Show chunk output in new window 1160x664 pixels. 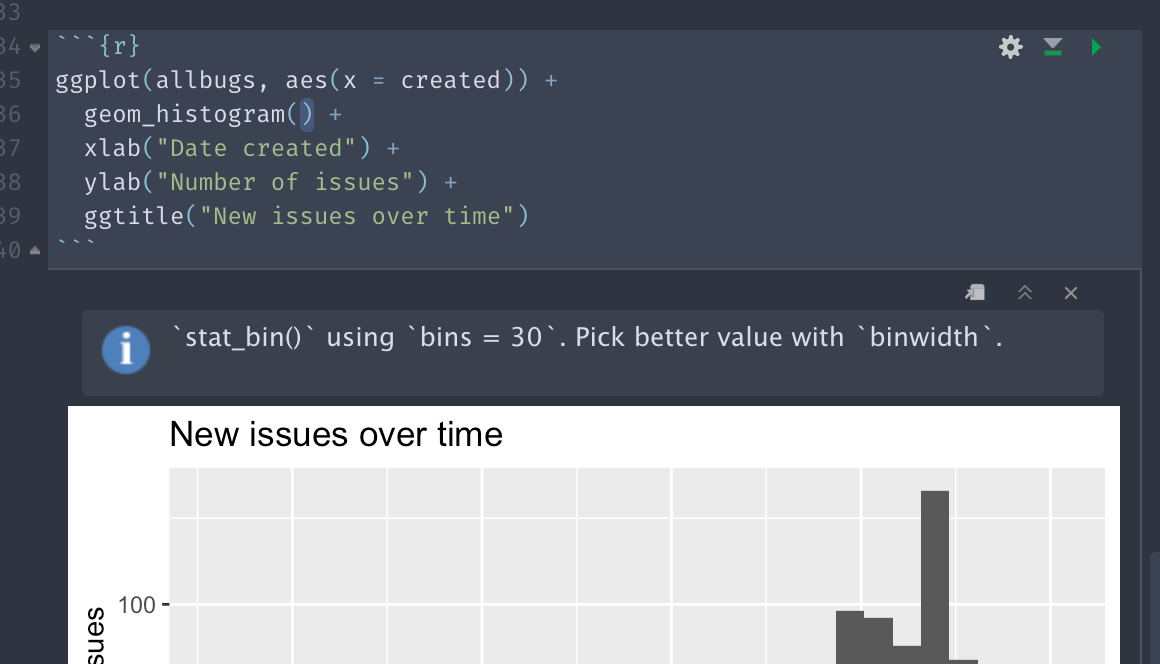pos(975,292)
